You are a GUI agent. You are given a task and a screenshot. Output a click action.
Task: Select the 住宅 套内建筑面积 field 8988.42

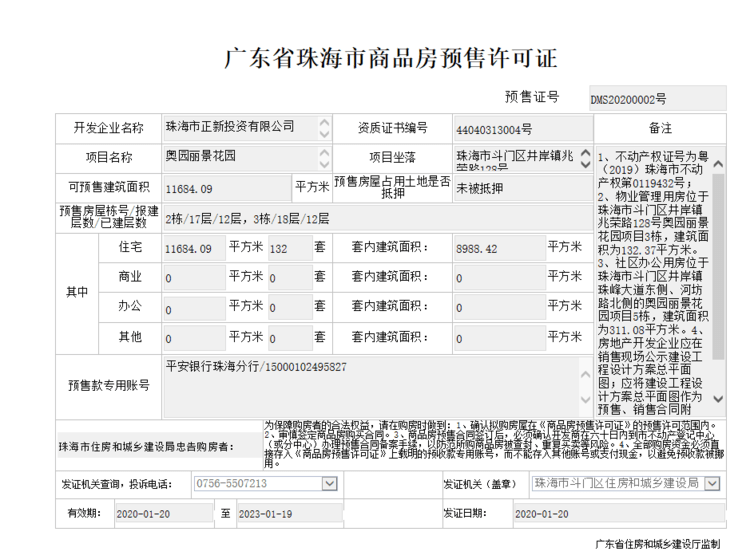click(x=497, y=248)
